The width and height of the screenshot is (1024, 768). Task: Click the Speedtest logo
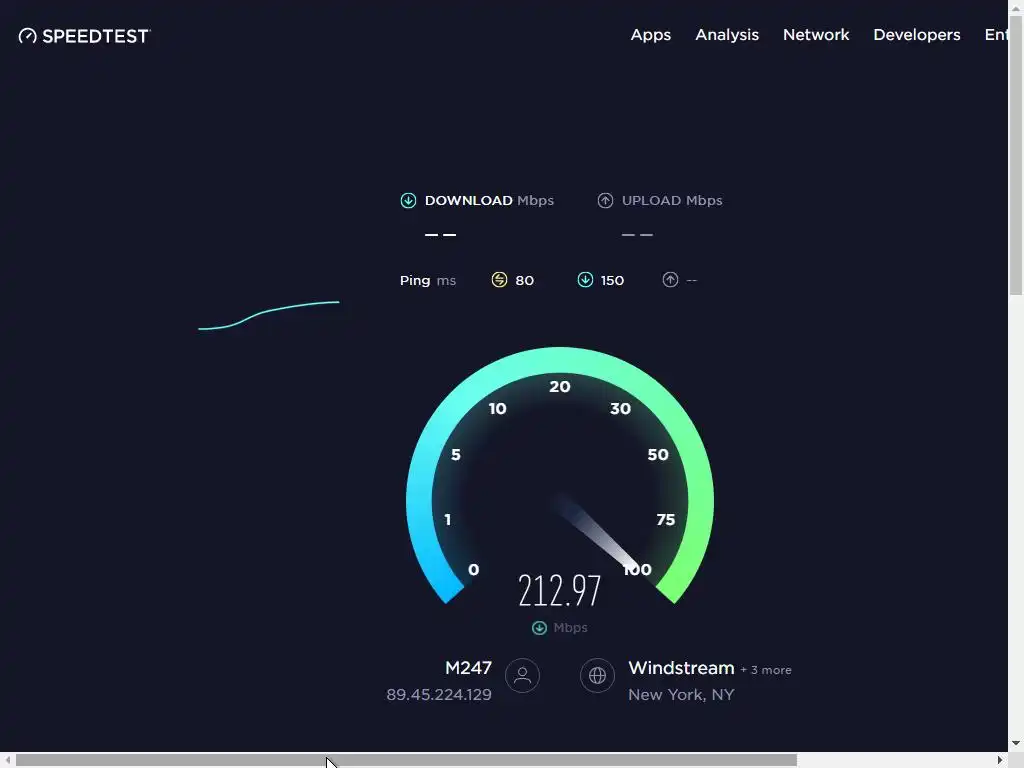84,36
